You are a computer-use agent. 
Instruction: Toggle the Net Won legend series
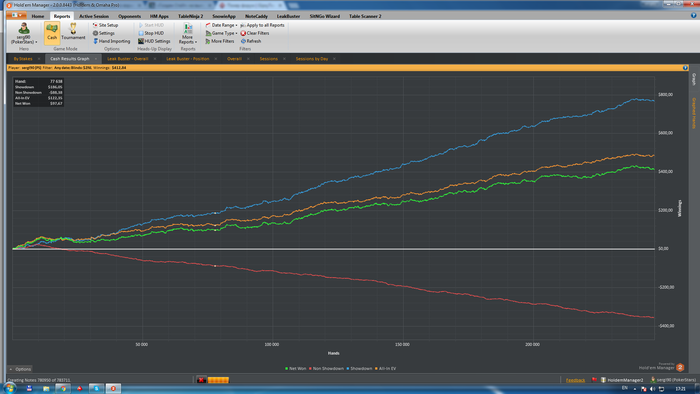tap(296, 369)
